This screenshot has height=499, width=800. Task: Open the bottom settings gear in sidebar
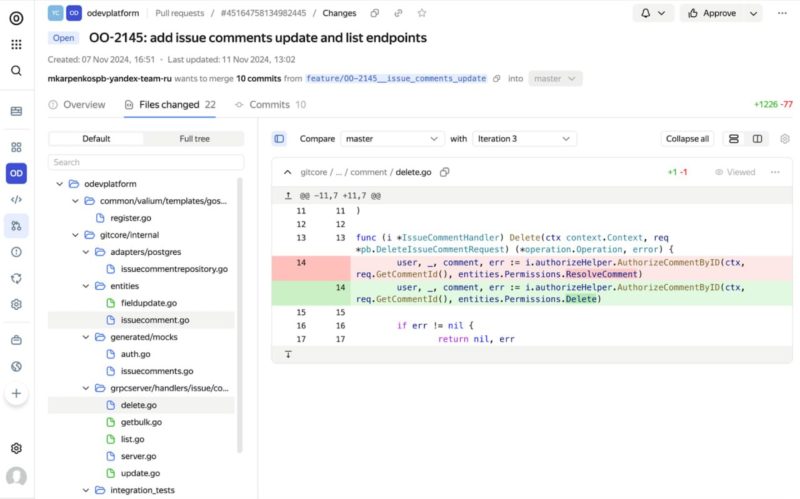[16, 448]
